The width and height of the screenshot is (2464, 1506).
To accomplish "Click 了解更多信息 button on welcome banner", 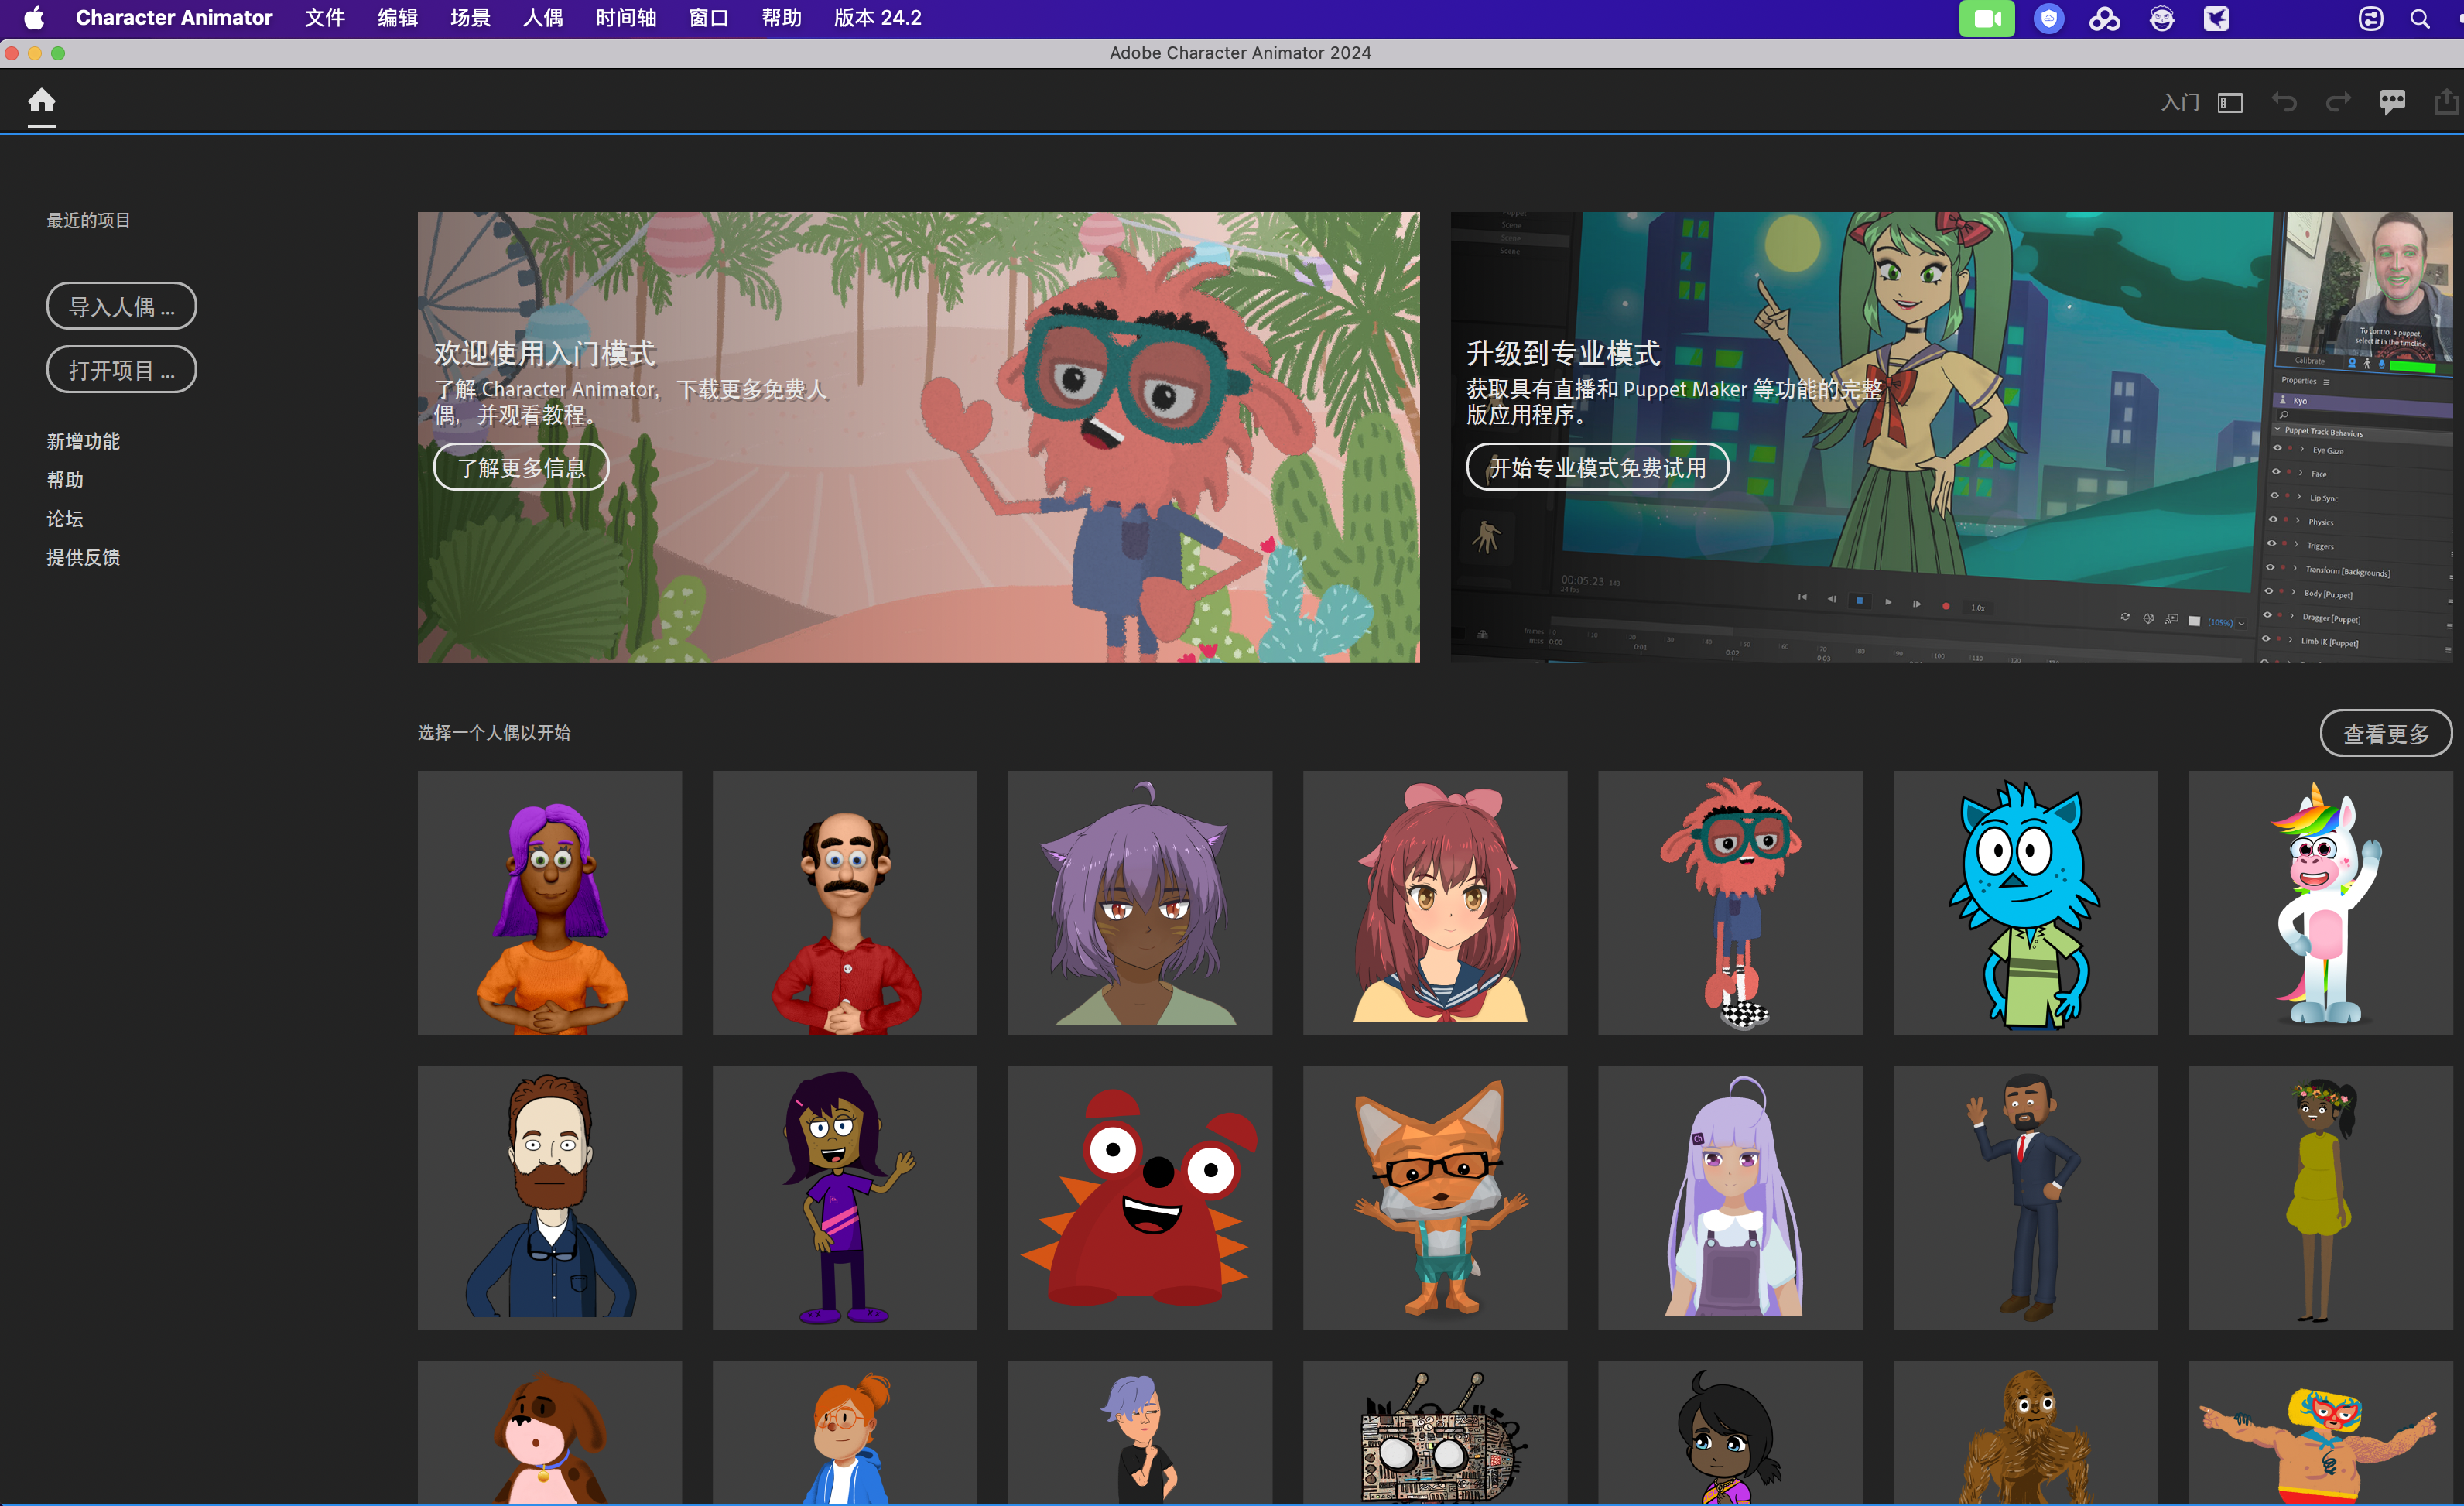I will point(521,467).
